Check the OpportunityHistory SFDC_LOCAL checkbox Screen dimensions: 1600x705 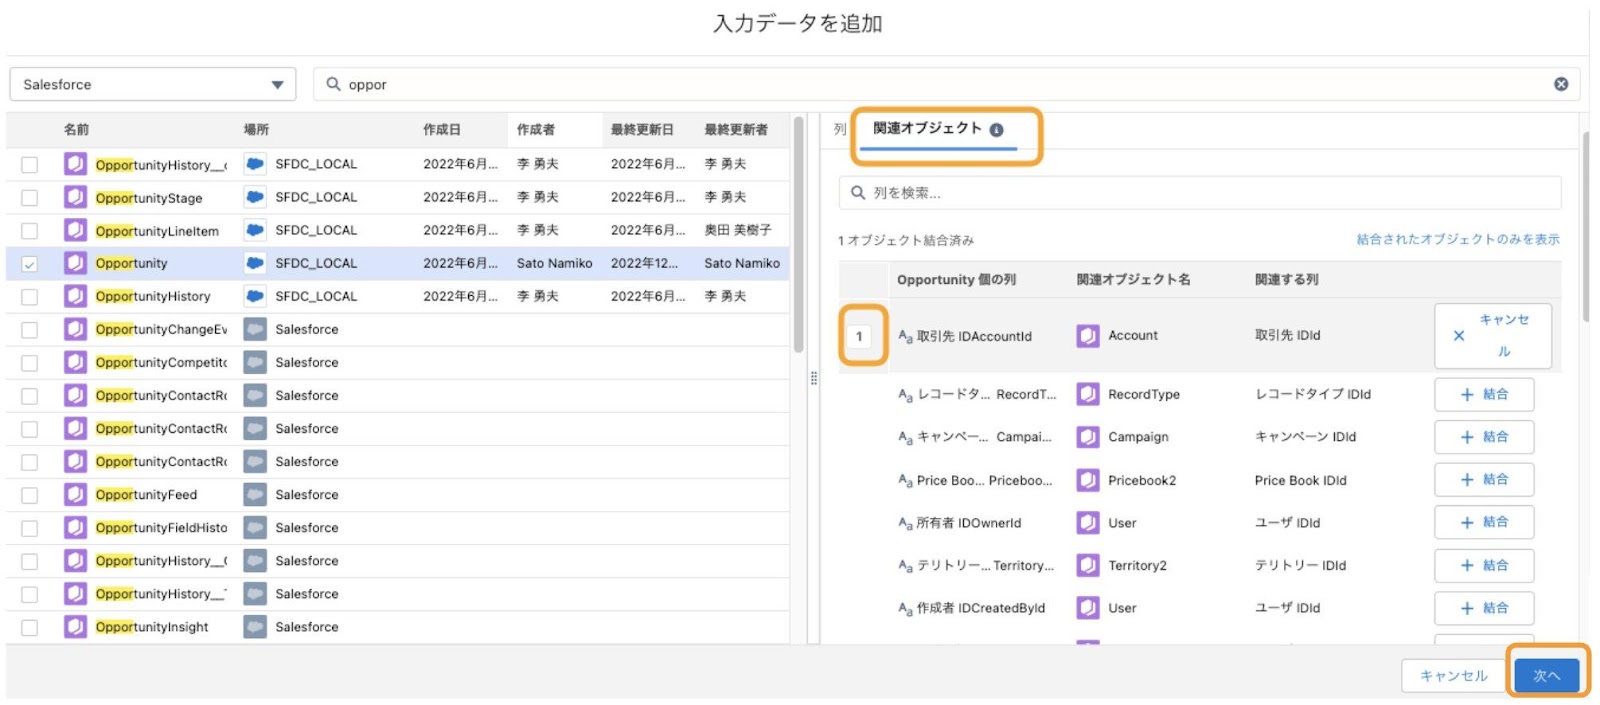pos(30,297)
